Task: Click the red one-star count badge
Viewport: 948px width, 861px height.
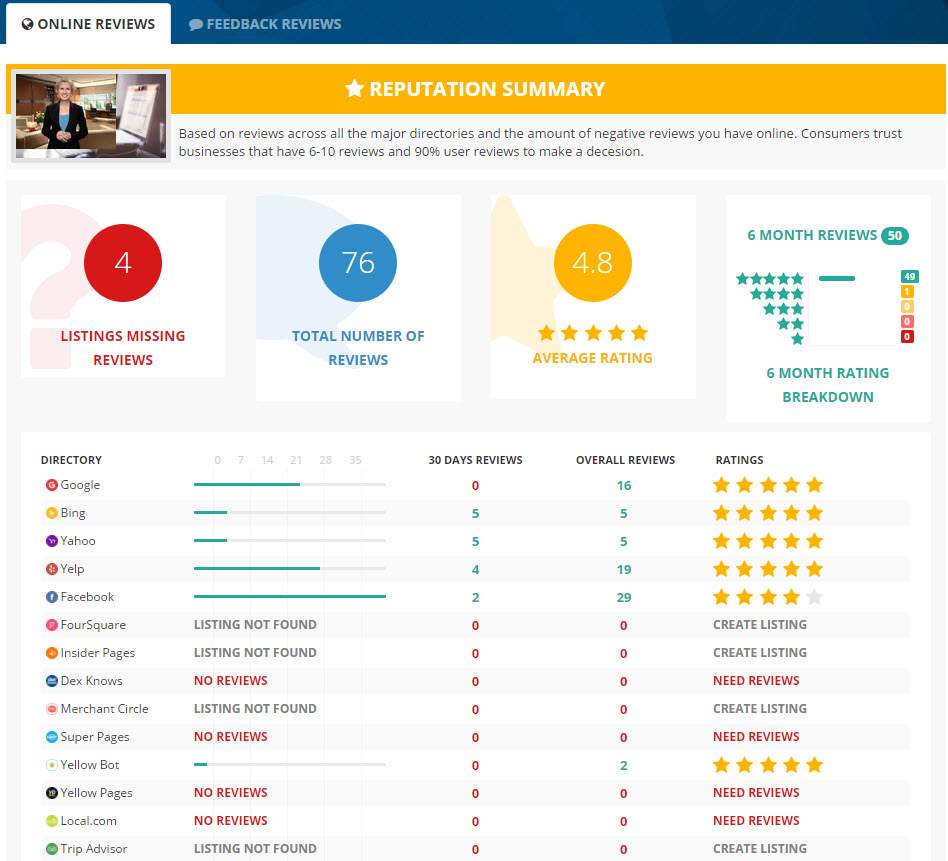Action: click(x=907, y=336)
